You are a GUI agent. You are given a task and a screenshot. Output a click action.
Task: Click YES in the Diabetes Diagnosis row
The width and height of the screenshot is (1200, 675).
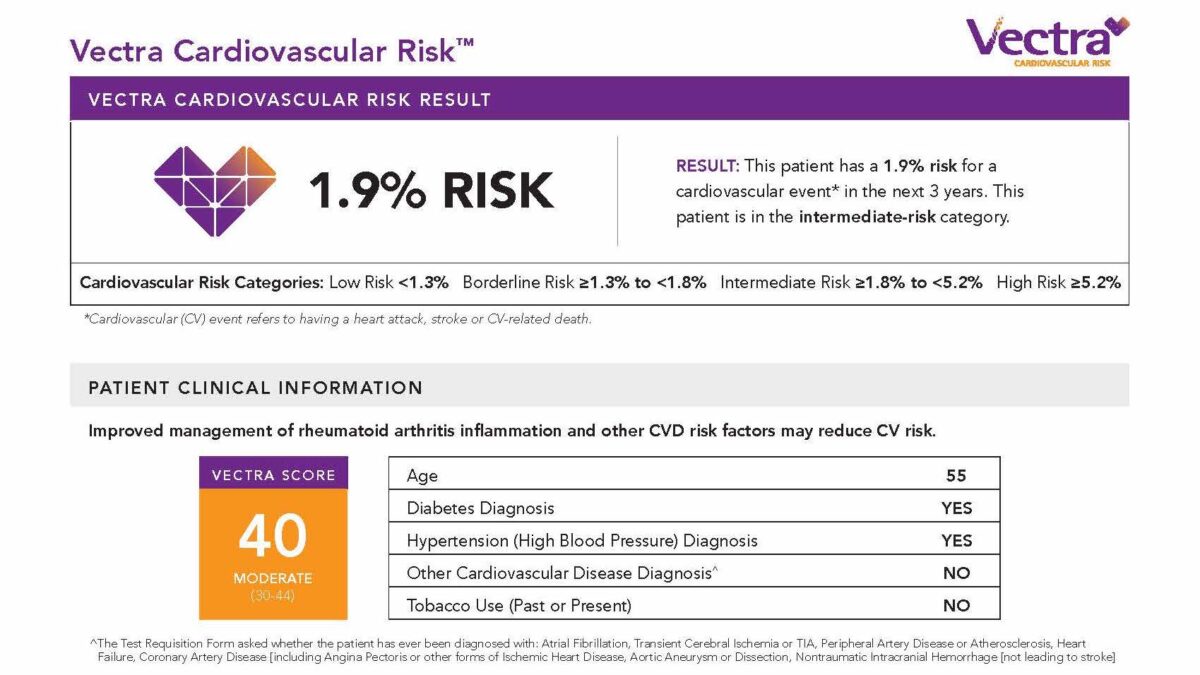(956, 508)
